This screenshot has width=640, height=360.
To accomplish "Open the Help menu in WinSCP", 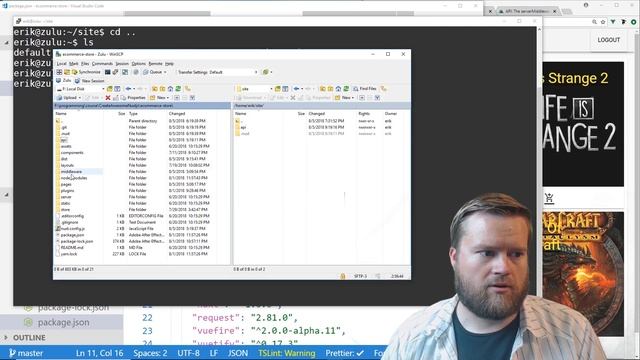I will pos(169,64).
